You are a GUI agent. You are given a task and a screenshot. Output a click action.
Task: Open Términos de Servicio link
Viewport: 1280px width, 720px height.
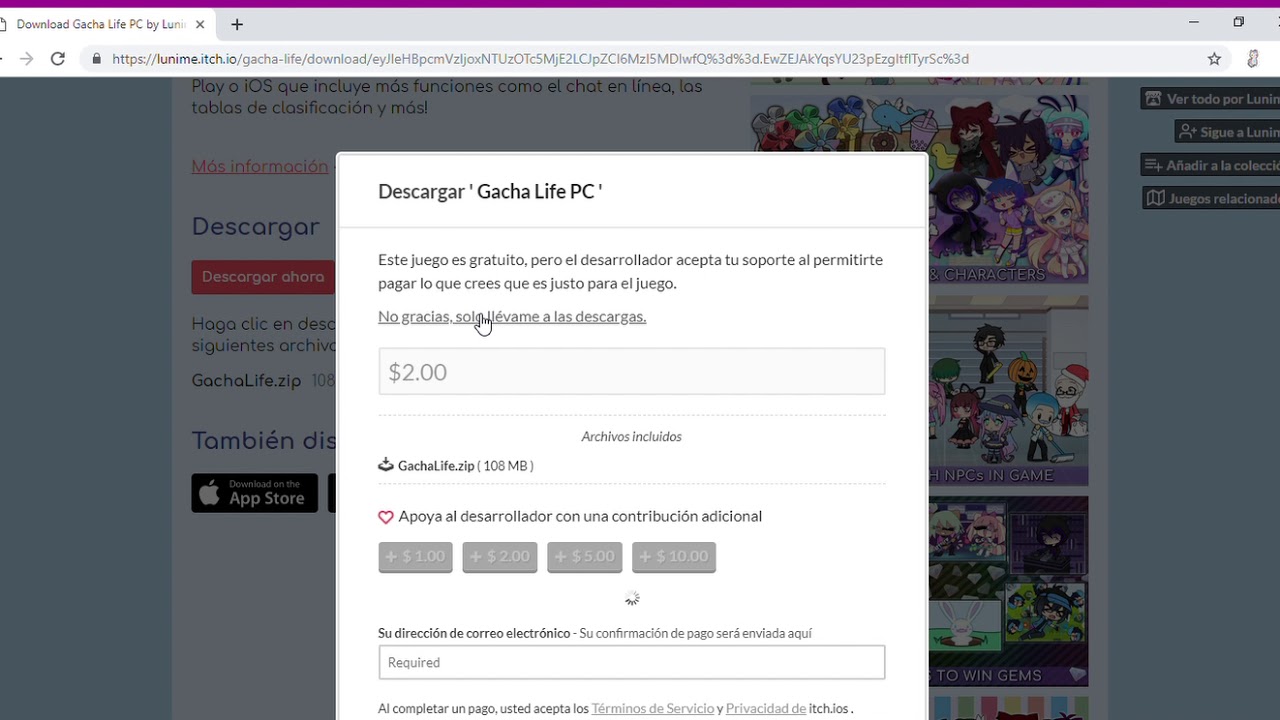(653, 708)
